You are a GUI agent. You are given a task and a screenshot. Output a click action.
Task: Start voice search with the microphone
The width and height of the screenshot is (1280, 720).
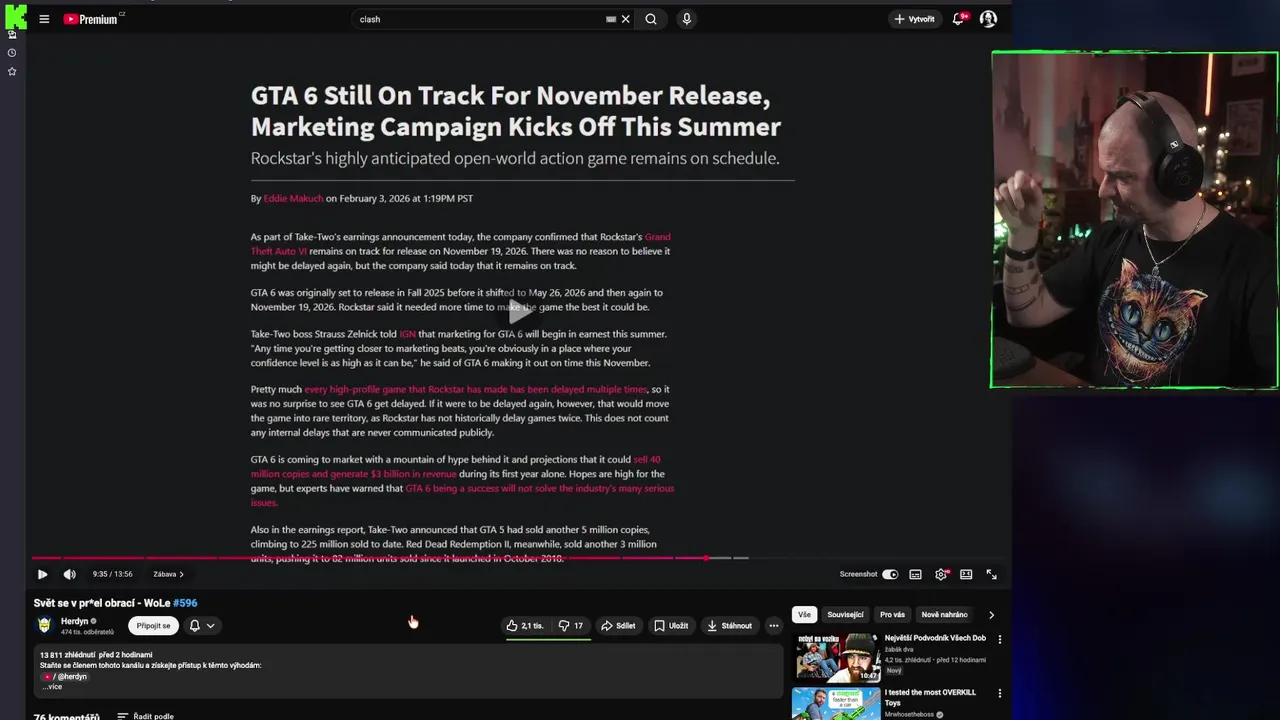(686, 19)
